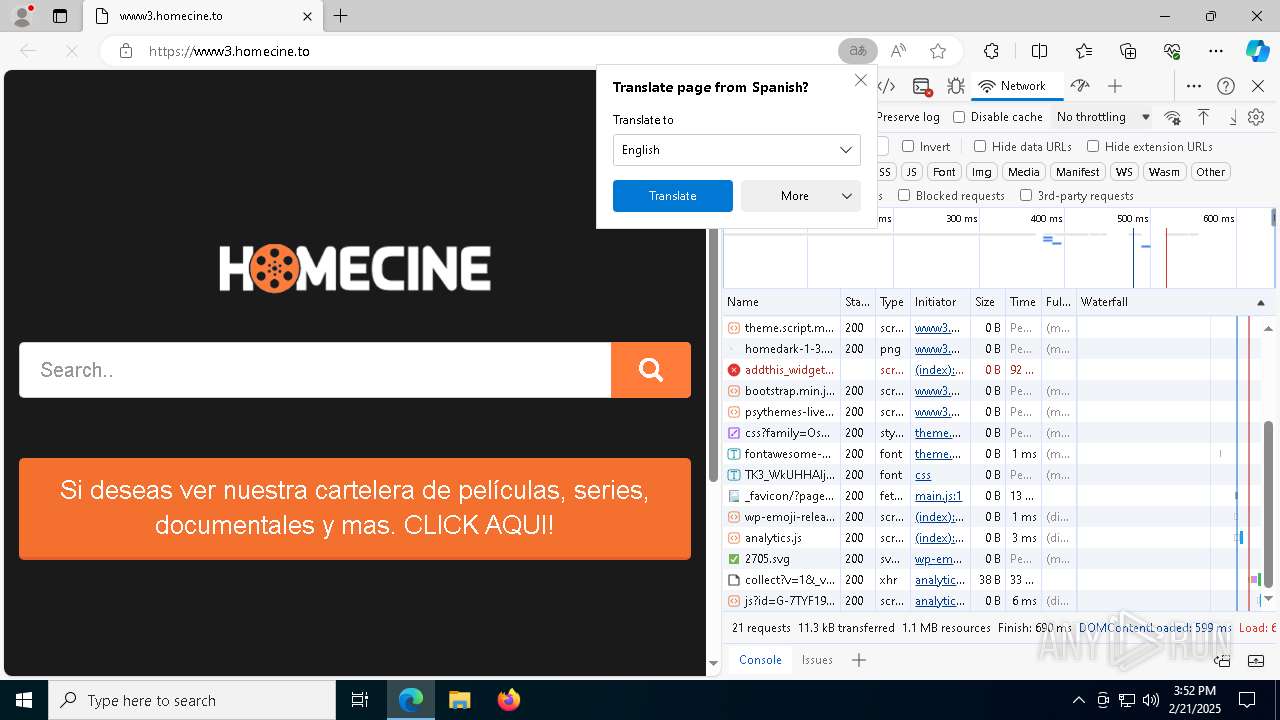Enable Disable cache checkbox
Image resolution: width=1280 pixels, height=720 pixels.
coord(959,117)
